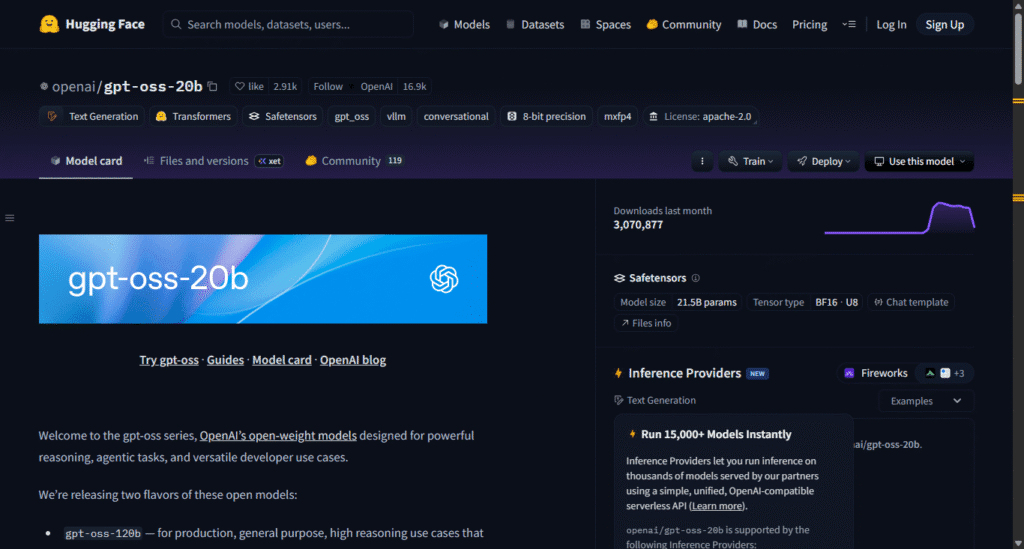Image resolution: width=1024 pixels, height=549 pixels.
Task: Open the Model card link below banner
Action: [x=281, y=360]
